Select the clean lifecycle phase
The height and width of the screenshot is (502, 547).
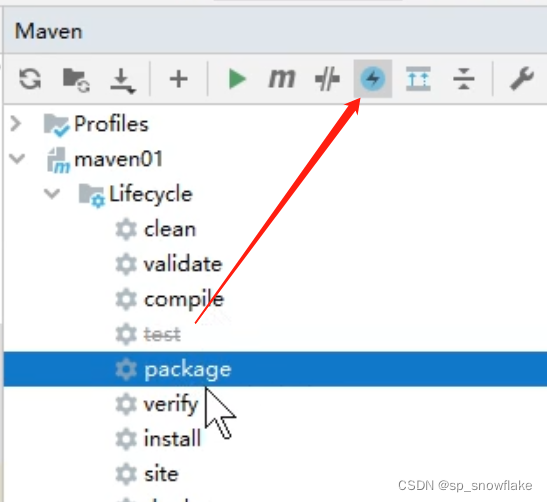170,230
